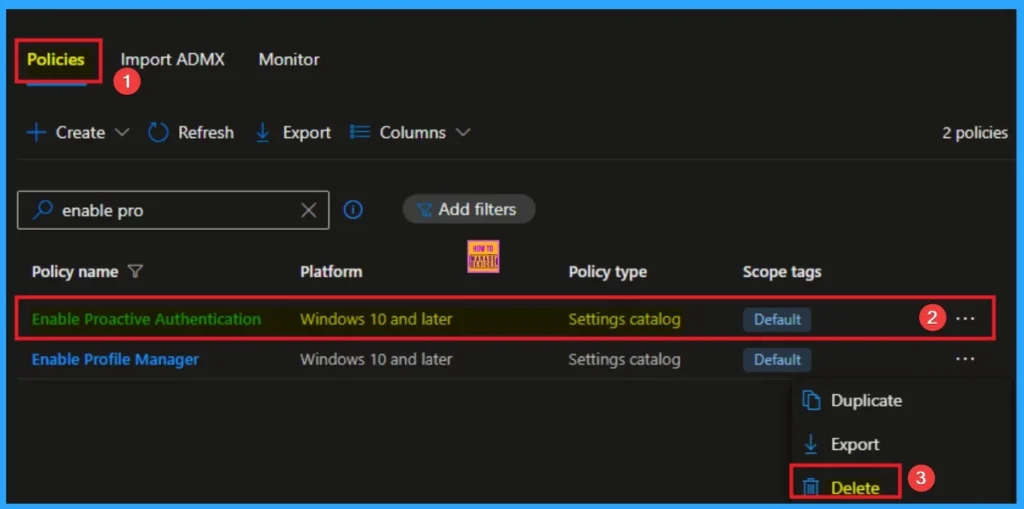The width and height of the screenshot is (1024, 509).
Task: Open the Import ADMX tab
Action: click(x=172, y=59)
